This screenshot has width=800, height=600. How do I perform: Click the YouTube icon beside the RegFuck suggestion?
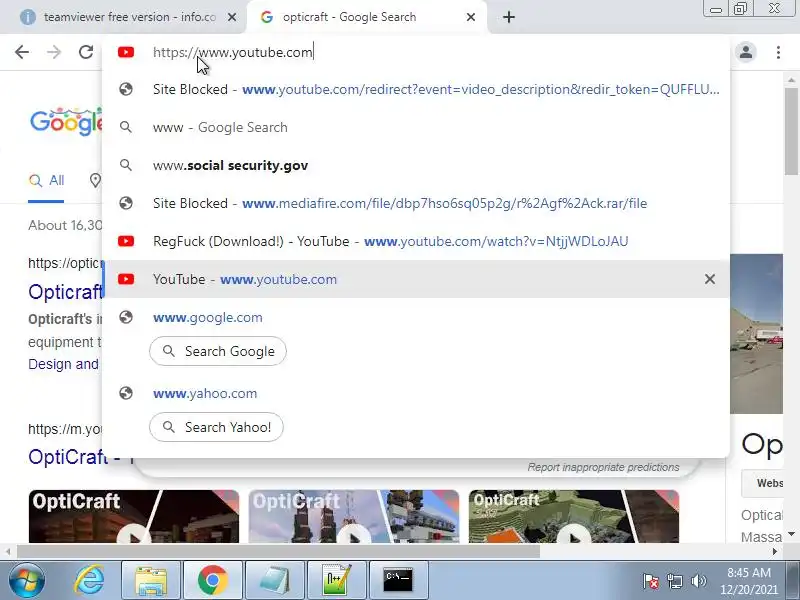[x=126, y=241]
